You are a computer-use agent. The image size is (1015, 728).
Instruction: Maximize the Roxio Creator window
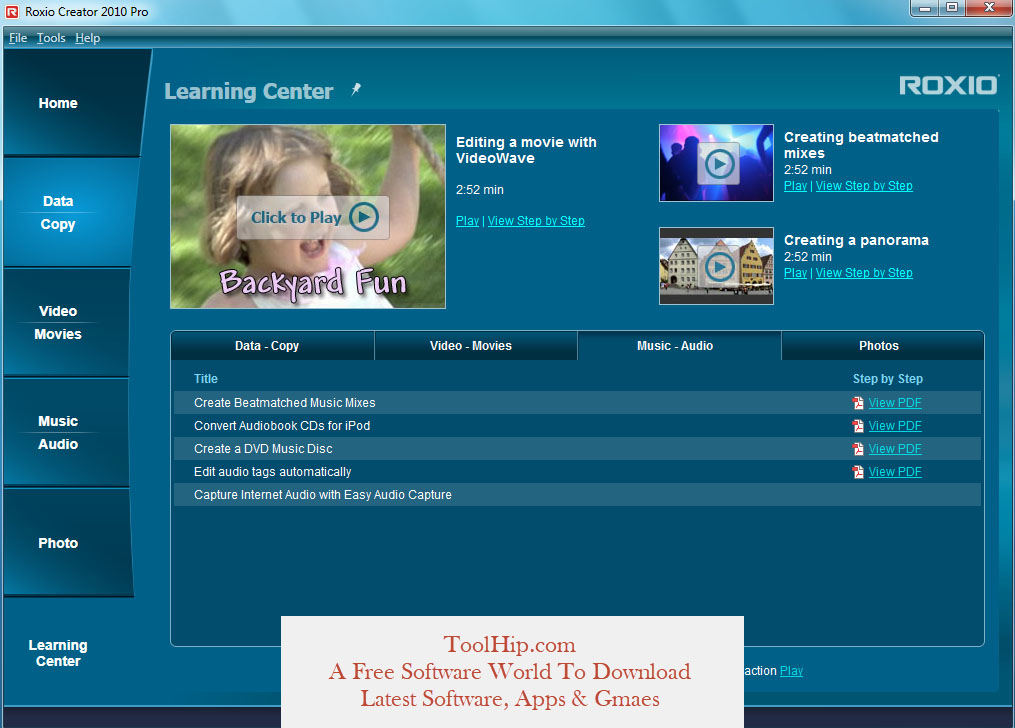pyautogui.click(x=952, y=8)
